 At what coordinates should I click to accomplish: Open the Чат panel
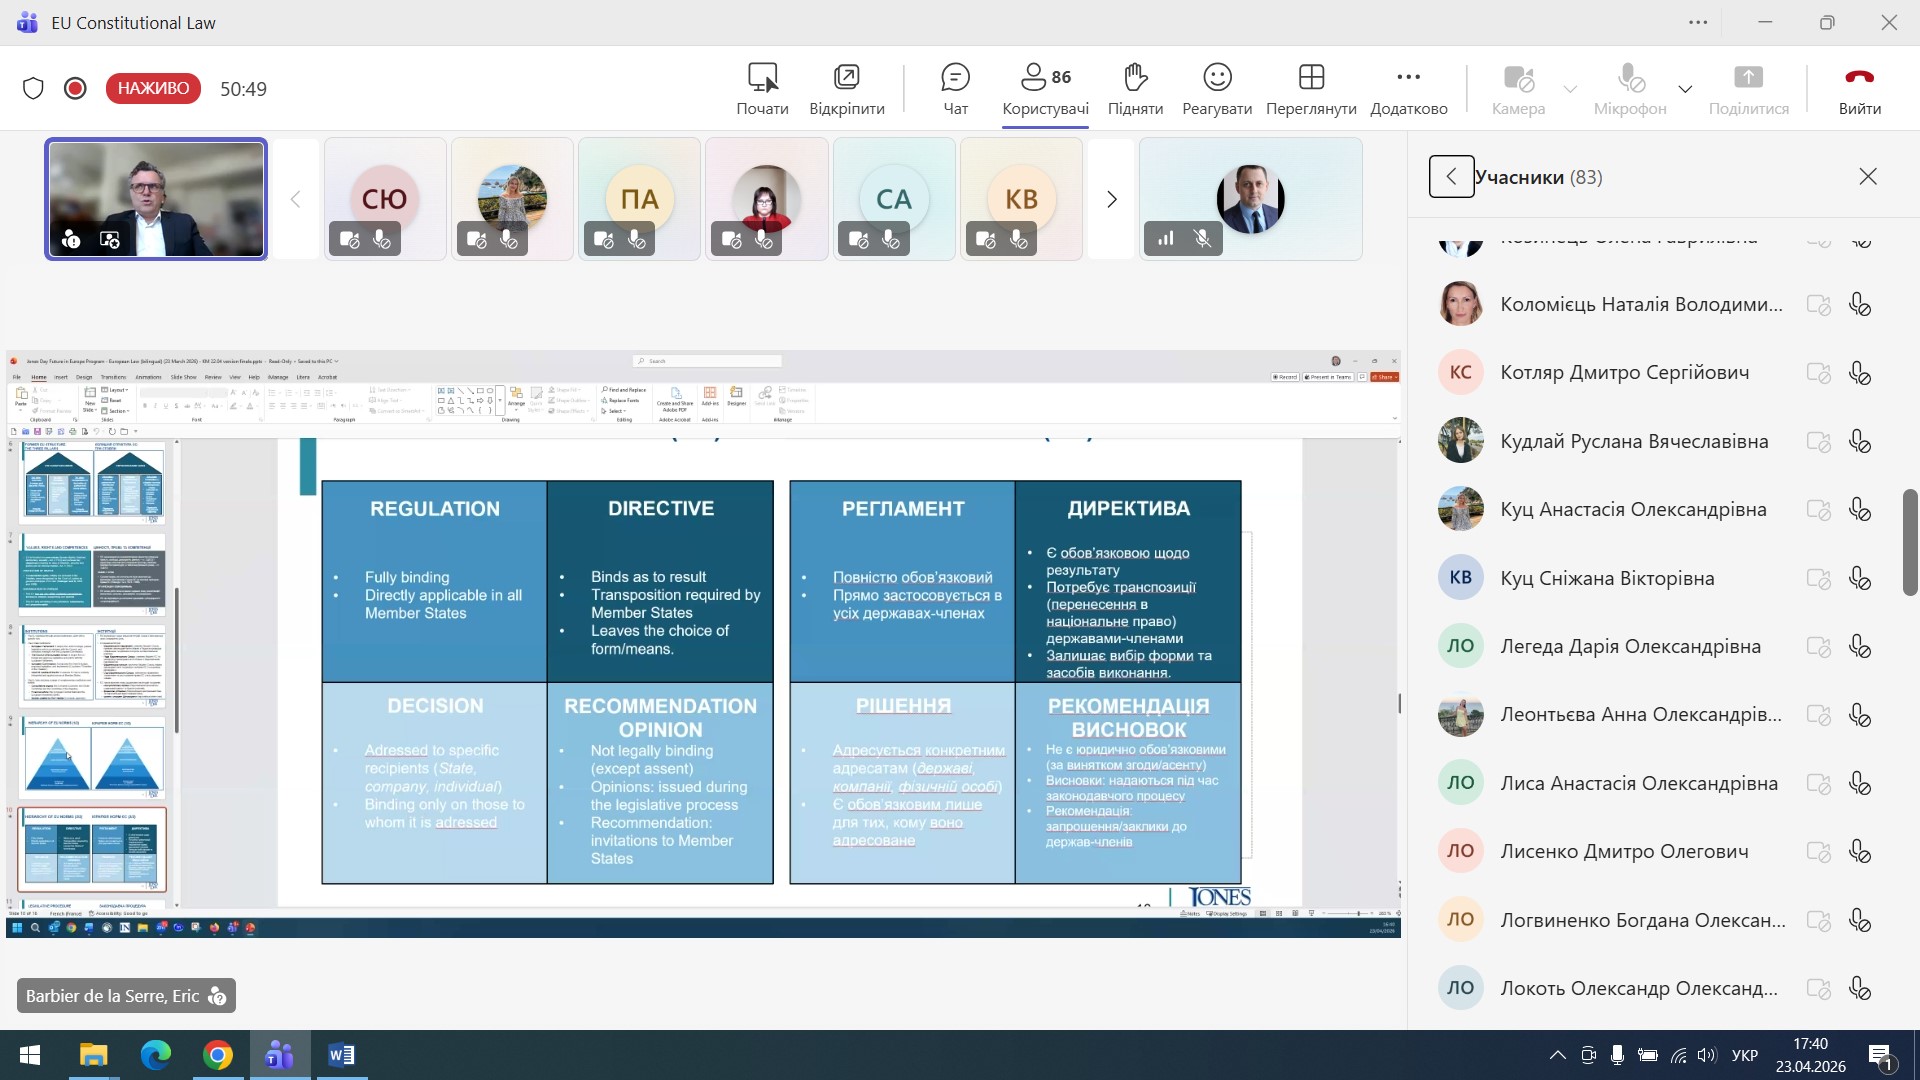point(955,88)
